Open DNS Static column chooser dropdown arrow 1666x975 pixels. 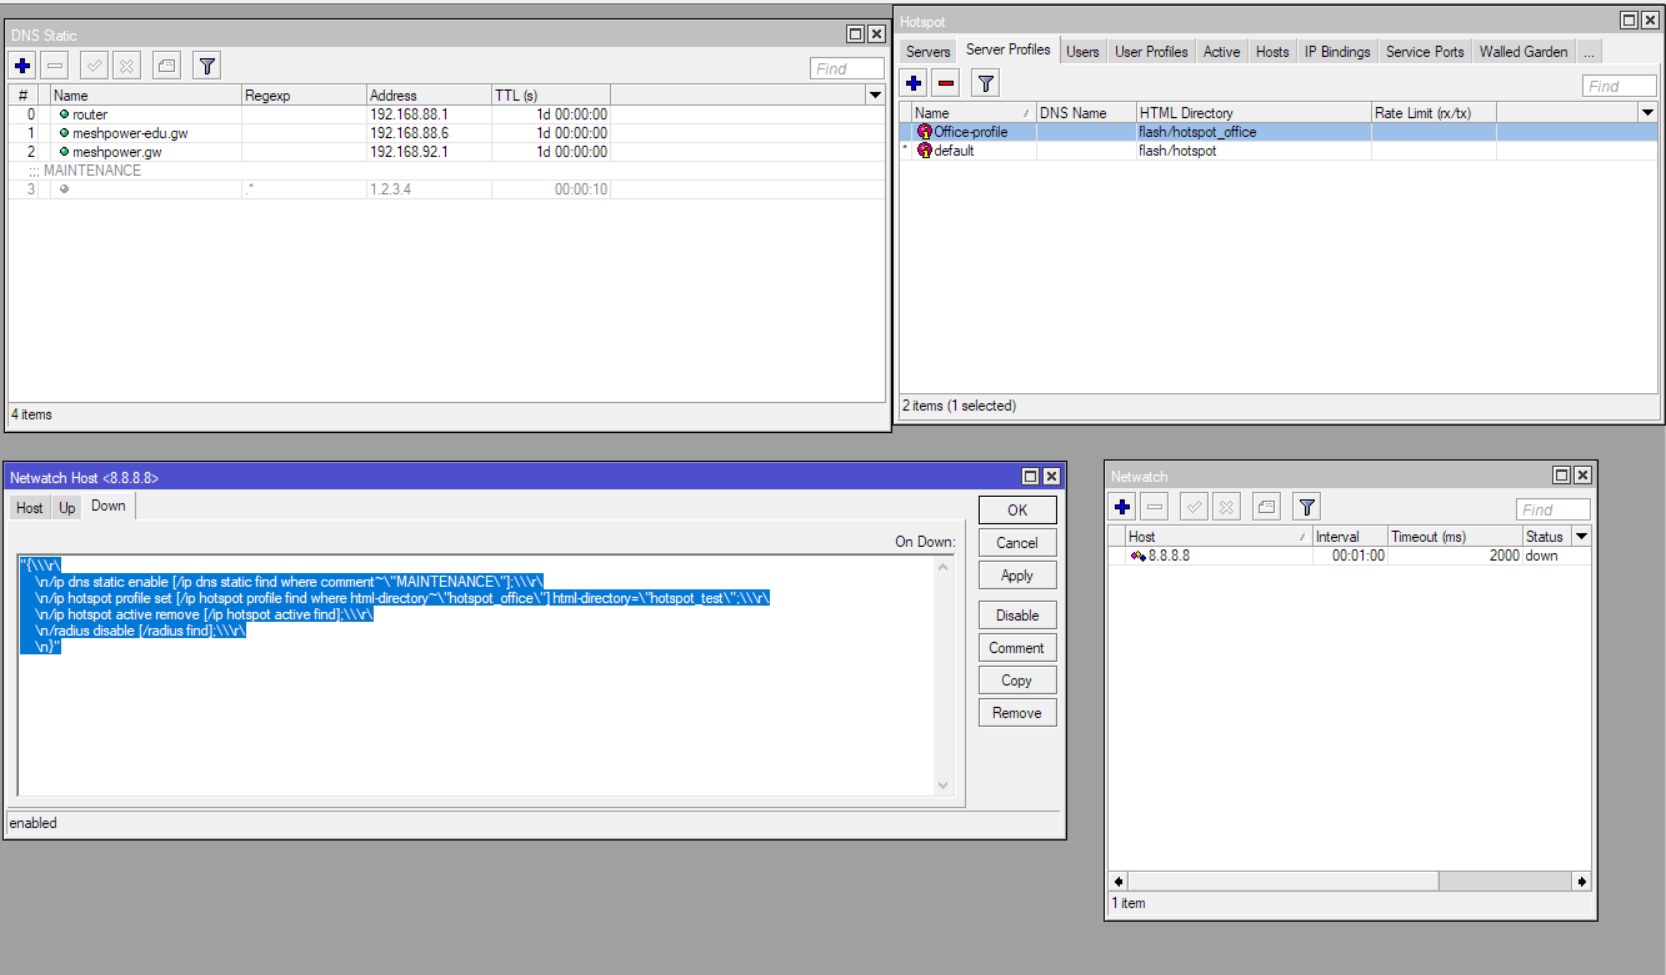pyautogui.click(x=875, y=95)
